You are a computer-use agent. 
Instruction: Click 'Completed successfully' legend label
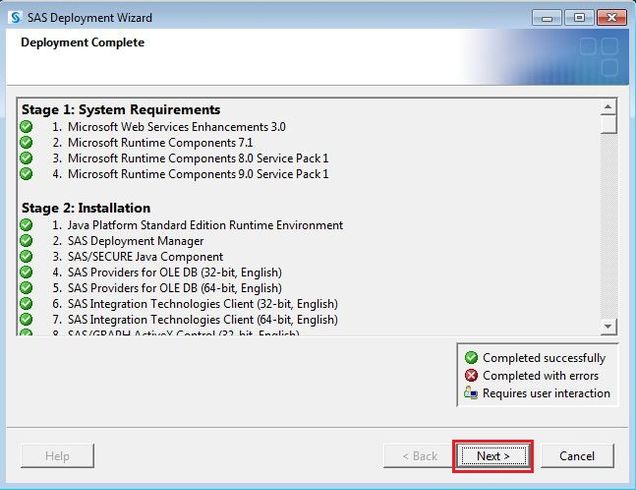click(544, 358)
